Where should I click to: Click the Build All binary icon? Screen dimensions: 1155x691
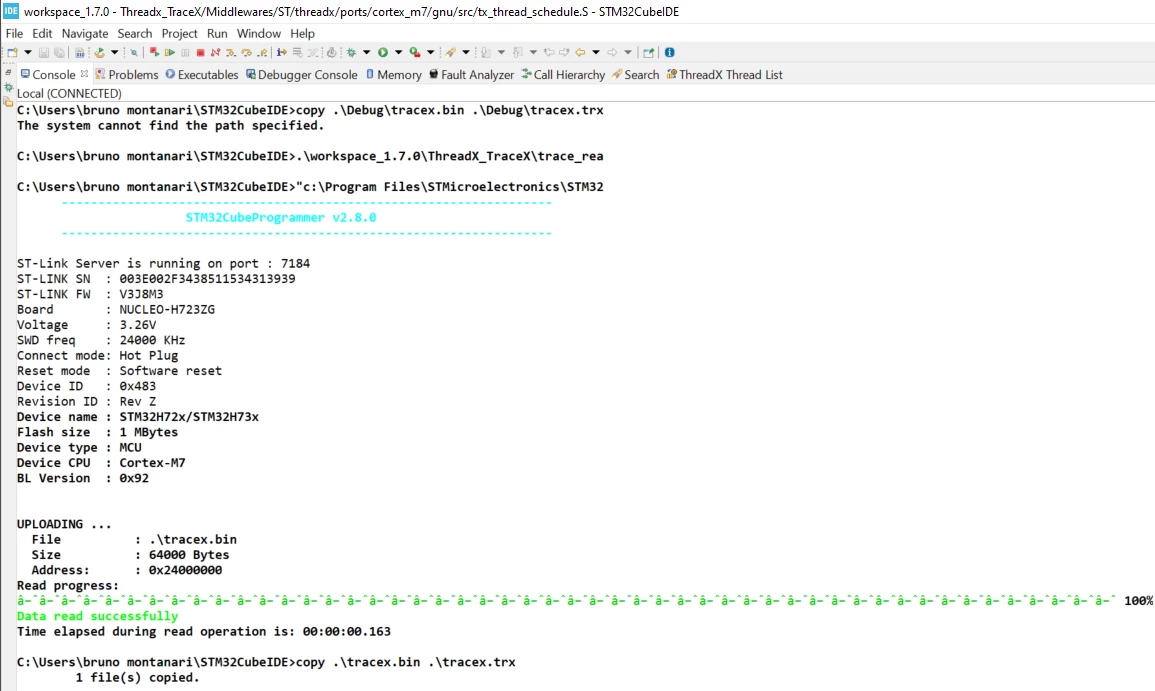80,52
